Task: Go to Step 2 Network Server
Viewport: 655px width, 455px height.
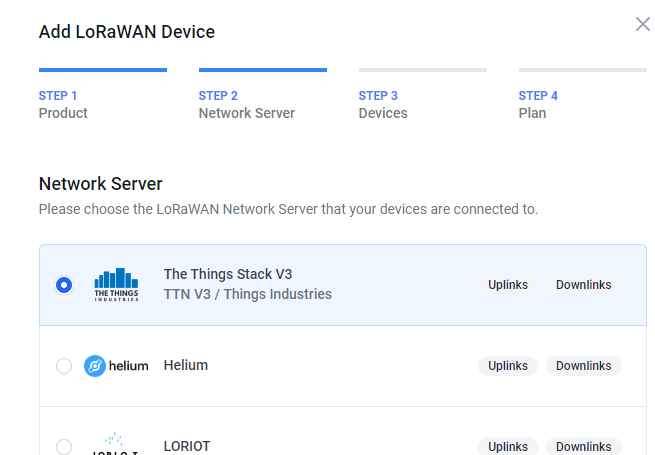Action: [x=246, y=104]
